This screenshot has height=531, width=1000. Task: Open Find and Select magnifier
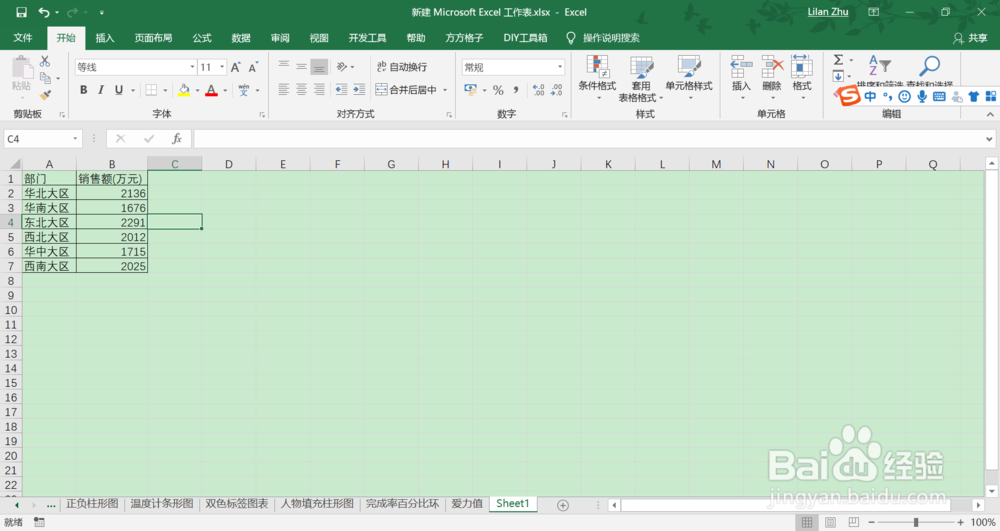[929, 66]
